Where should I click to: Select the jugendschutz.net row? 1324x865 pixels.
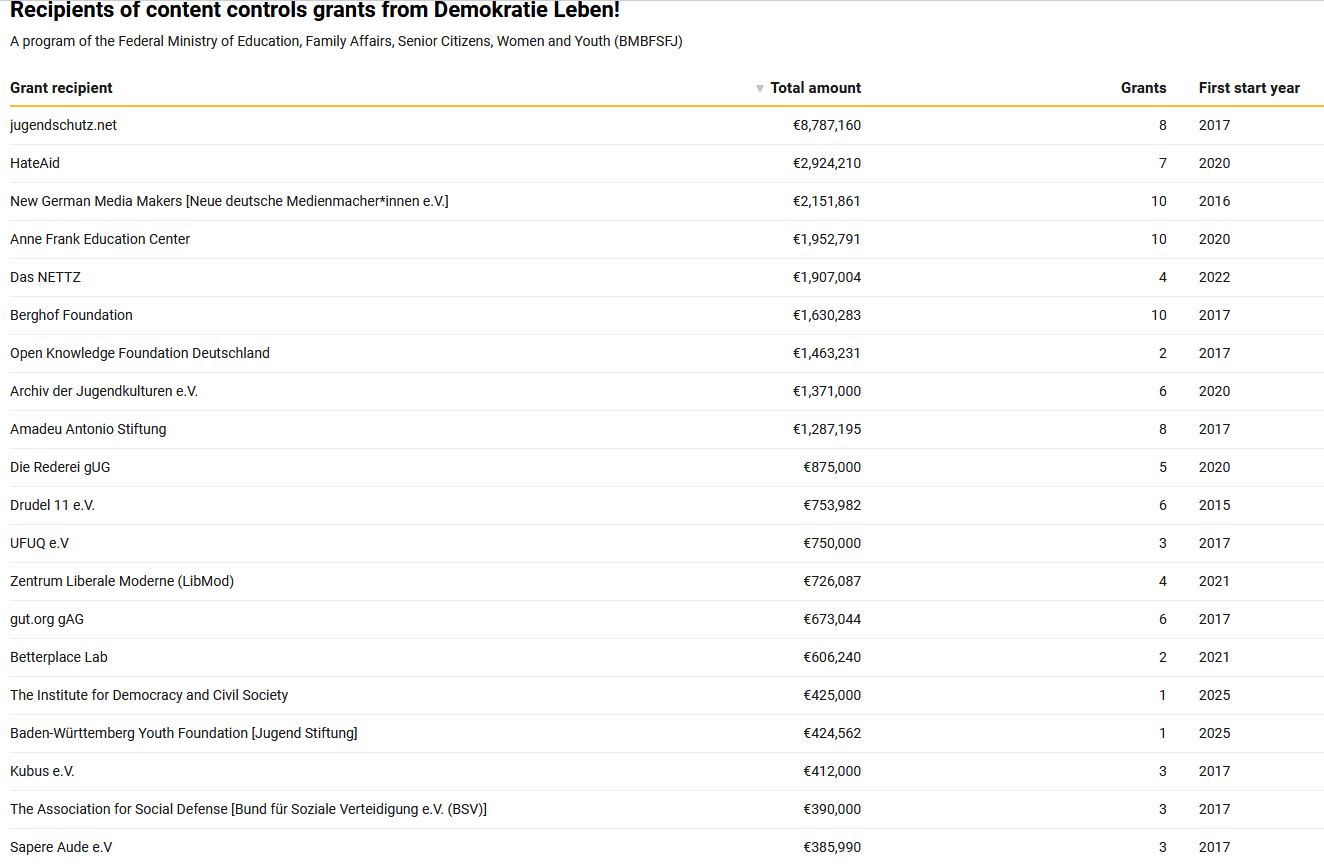tap(63, 125)
